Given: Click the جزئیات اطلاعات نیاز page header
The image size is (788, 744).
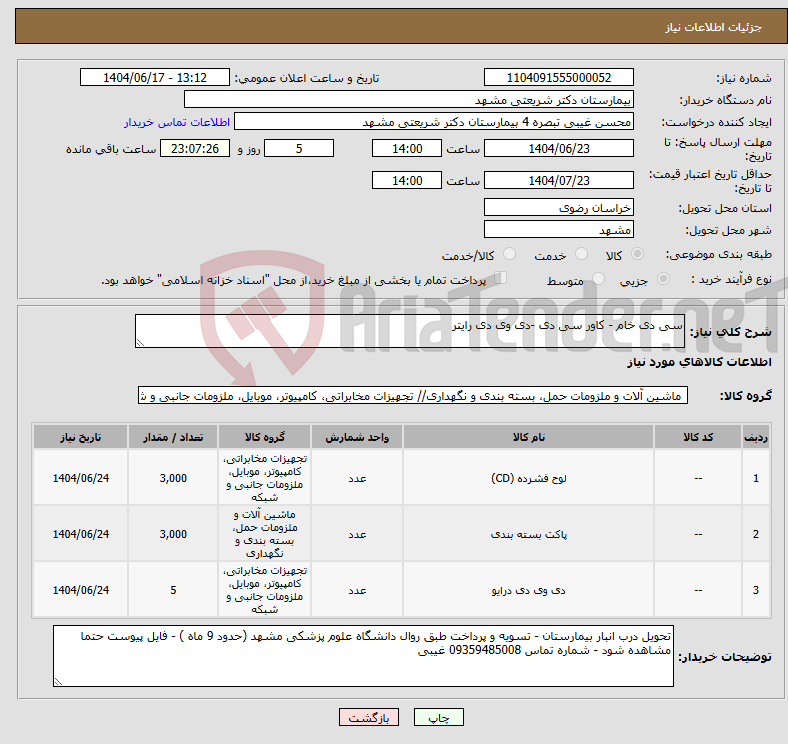Looking at the screenshot, I should pyautogui.click(x=714, y=27).
